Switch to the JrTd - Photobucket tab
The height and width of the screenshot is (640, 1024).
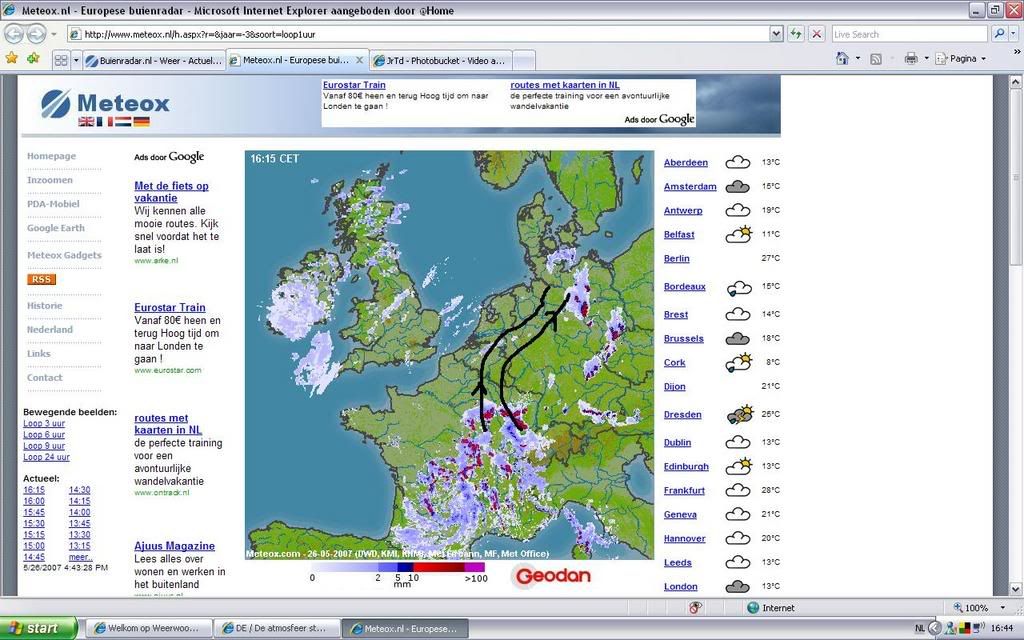(x=441, y=61)
